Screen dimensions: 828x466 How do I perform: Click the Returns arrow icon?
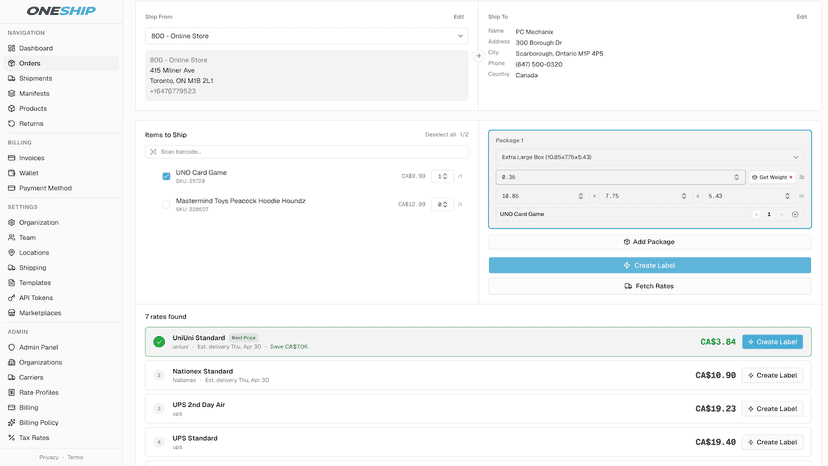tap(12, 124)
